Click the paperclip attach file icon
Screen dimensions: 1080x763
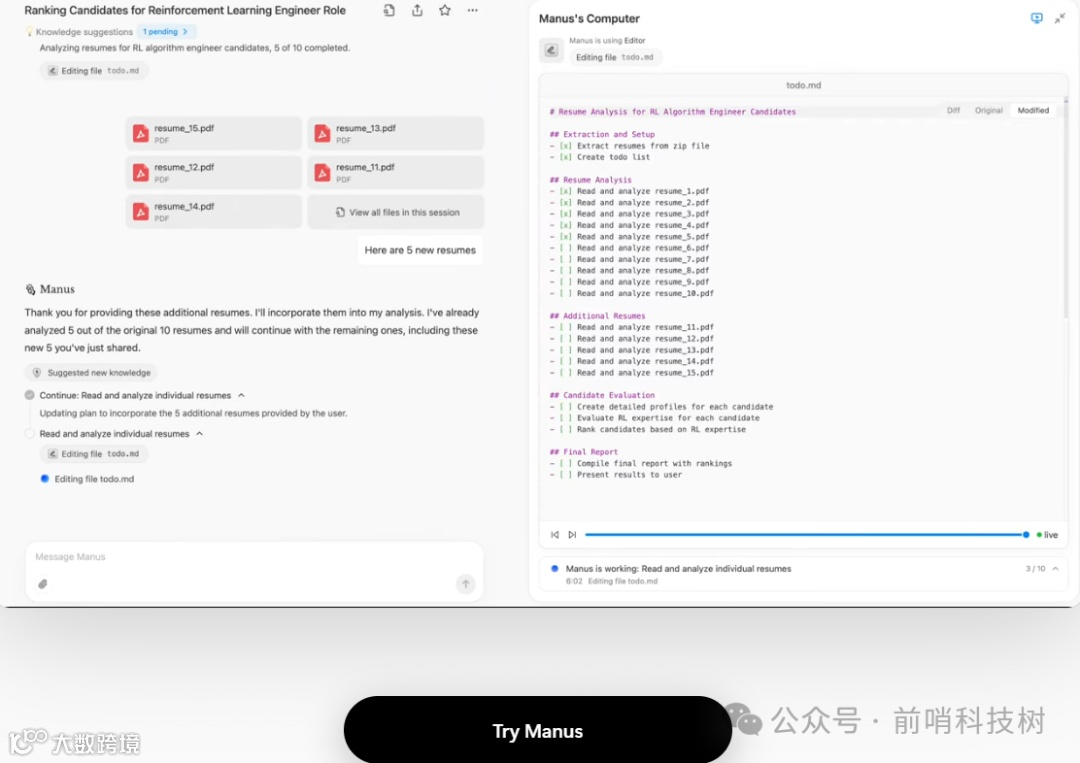pos(43,584)
